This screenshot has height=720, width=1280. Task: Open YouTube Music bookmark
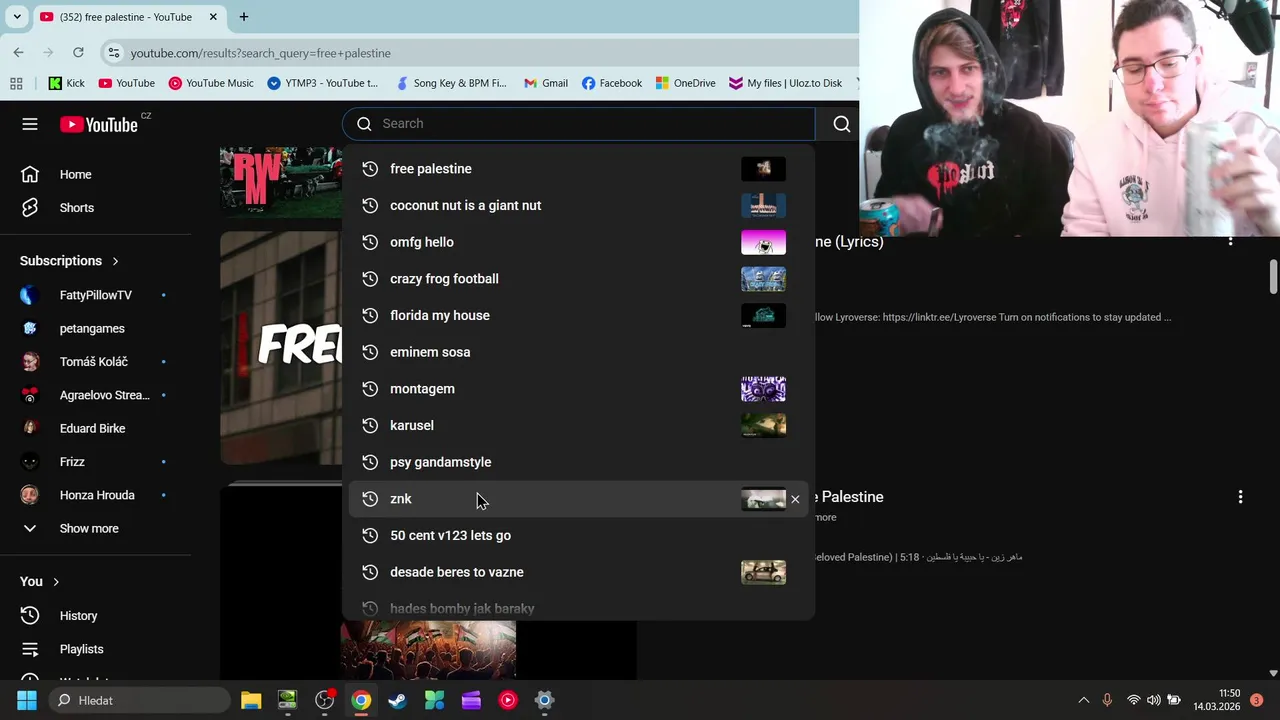click(211, 83)
